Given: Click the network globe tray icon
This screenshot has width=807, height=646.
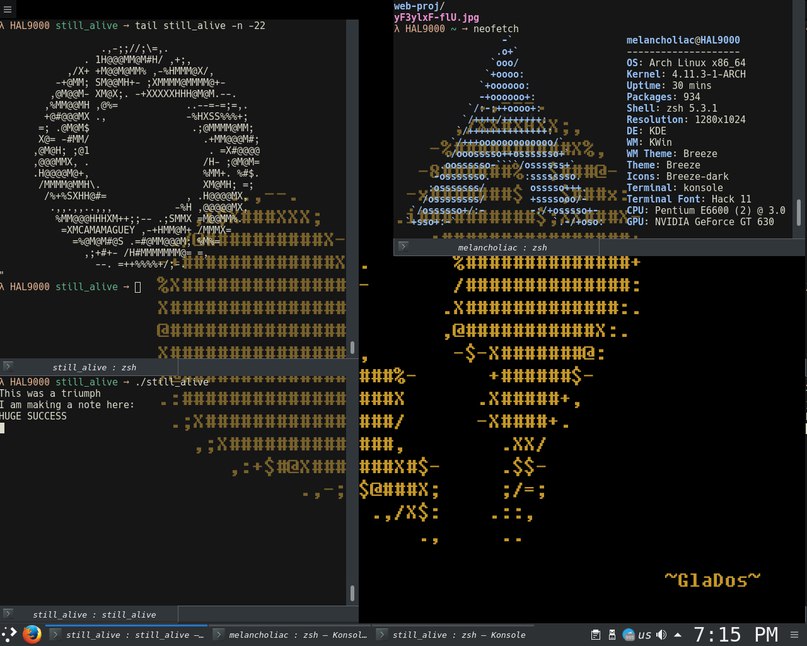Looking at the screenshot, I should click(x=628, y=635).
